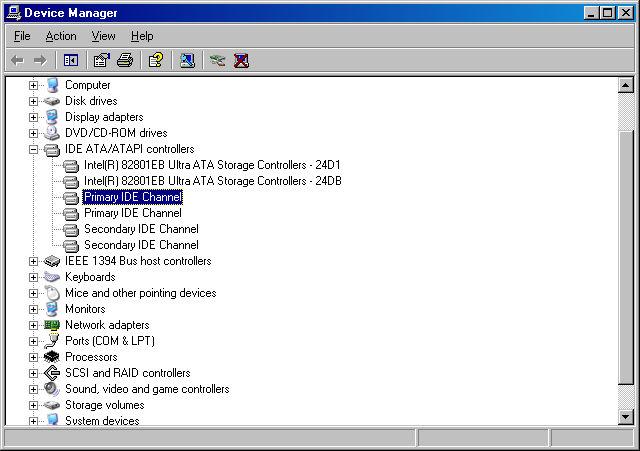The width and height of the screenshot is (640, 451).
Task: Select the System devices label
Action: (102, 420)
